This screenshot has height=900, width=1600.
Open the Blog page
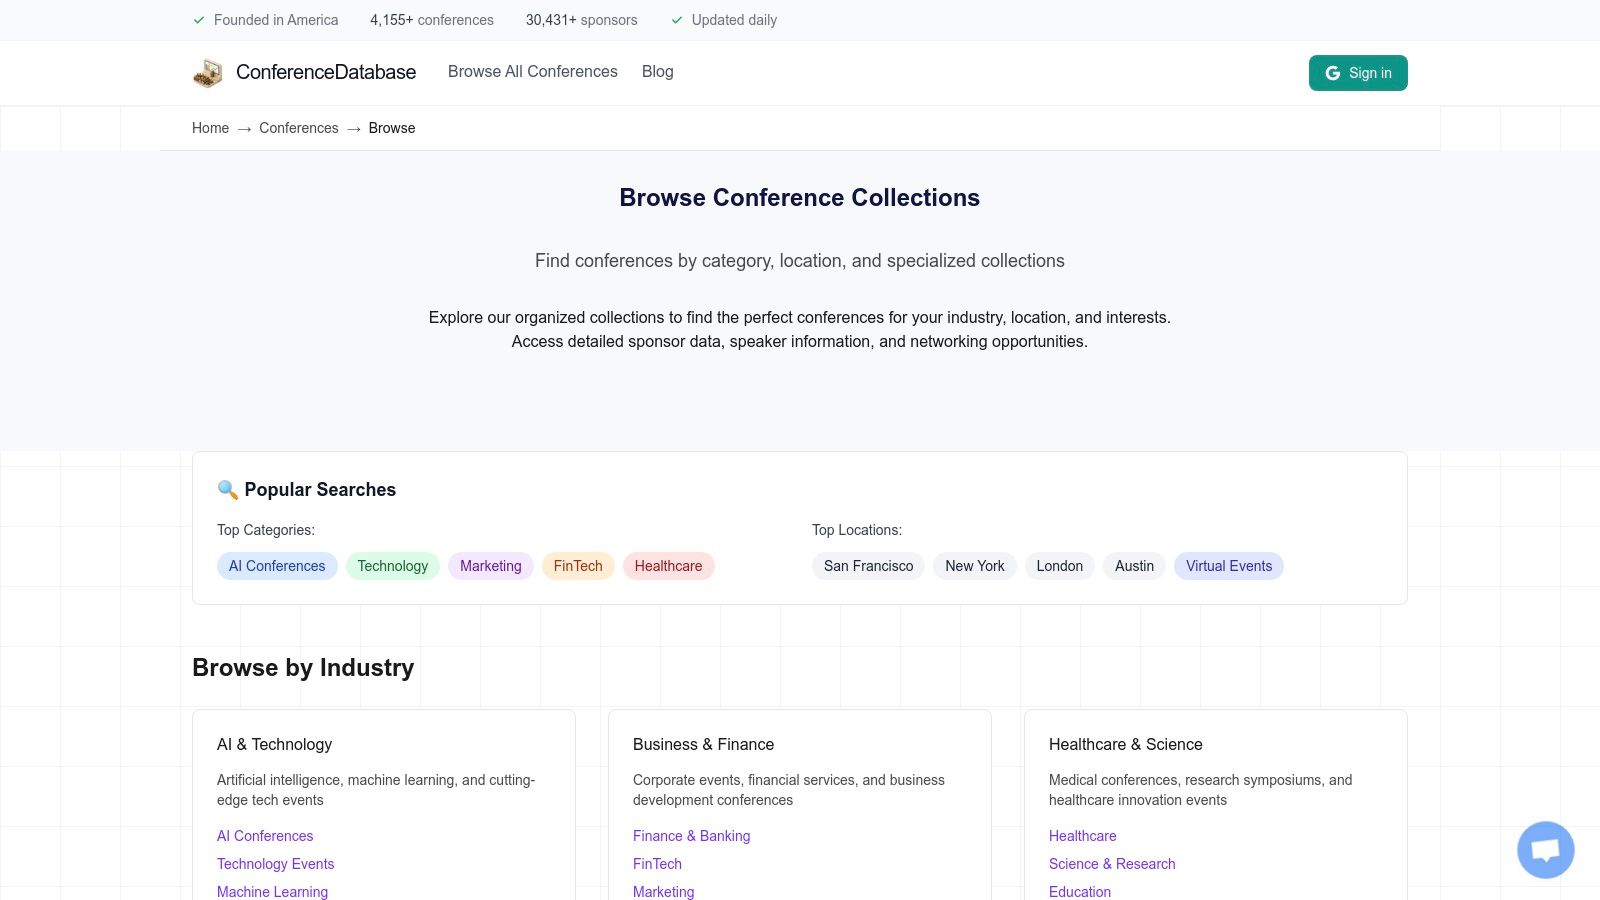click(657, 71)
